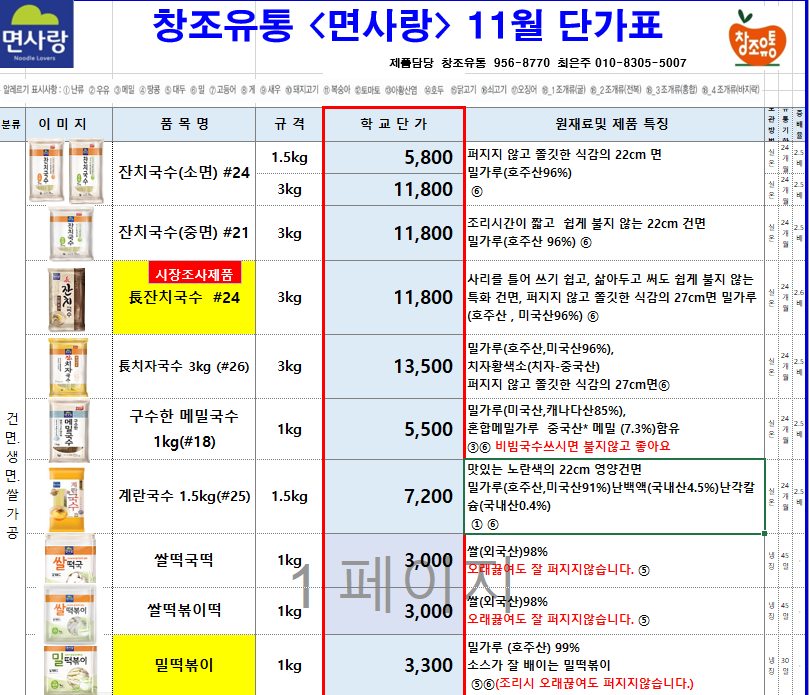Select the 쌀떡국떡 product name cell

(x=184, y=560)
